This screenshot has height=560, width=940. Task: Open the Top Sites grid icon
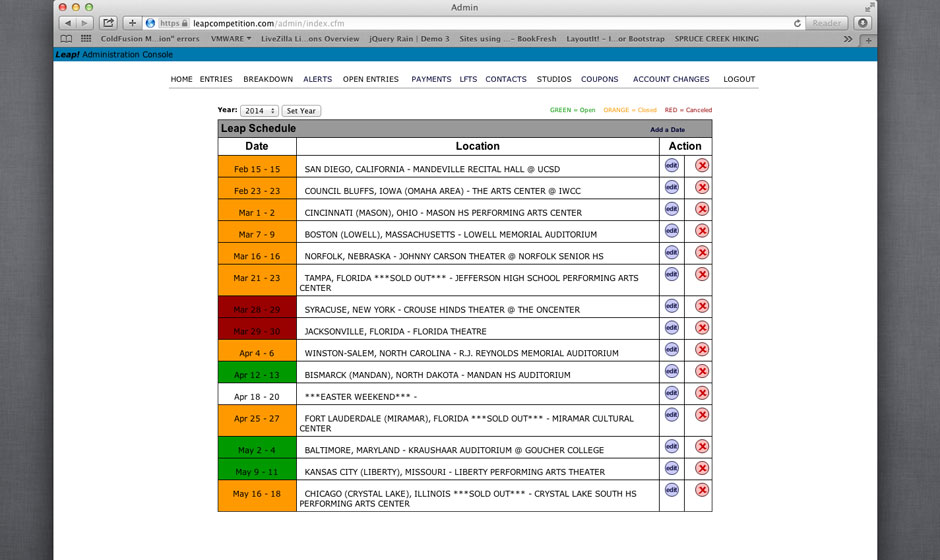[x=86, y=38]
